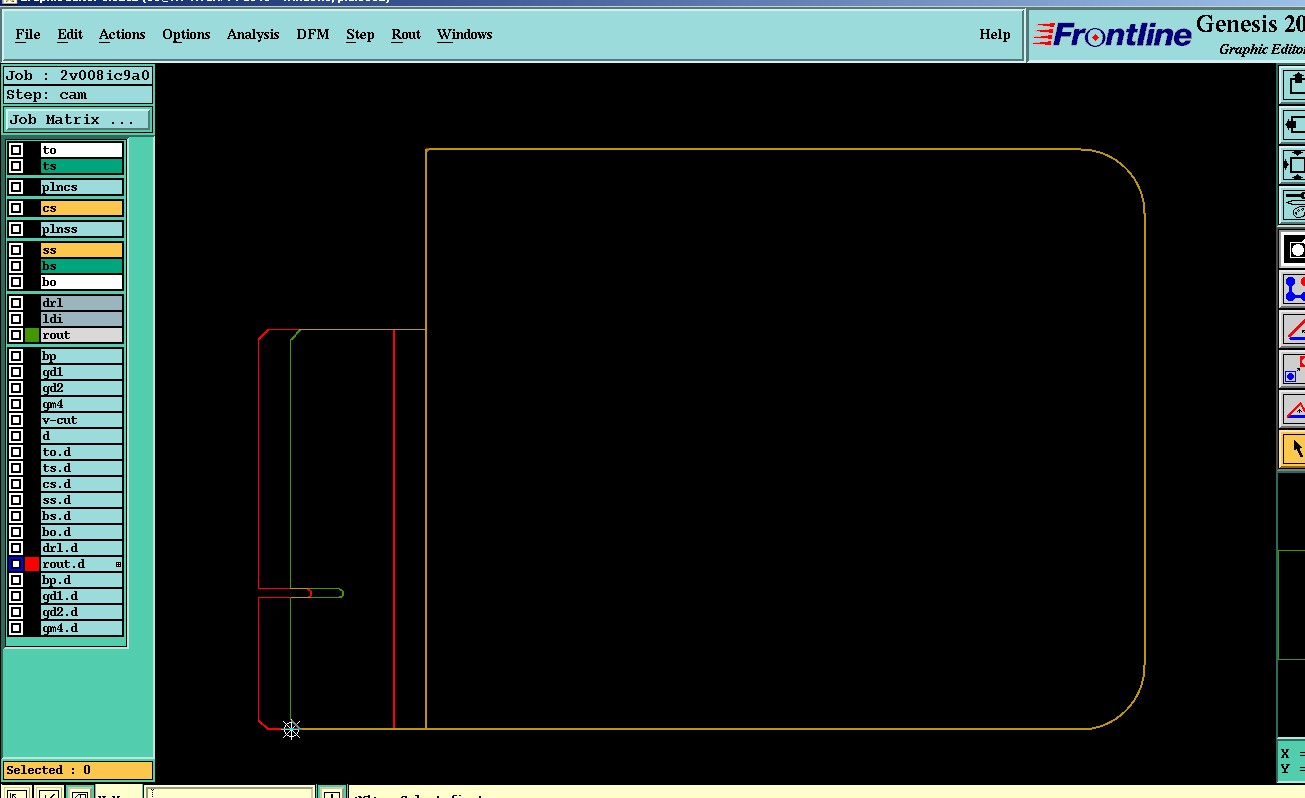Screen dimensions: 1305x798
Task: Toggle display checkbox for layer drl
Action: (16, 303)
